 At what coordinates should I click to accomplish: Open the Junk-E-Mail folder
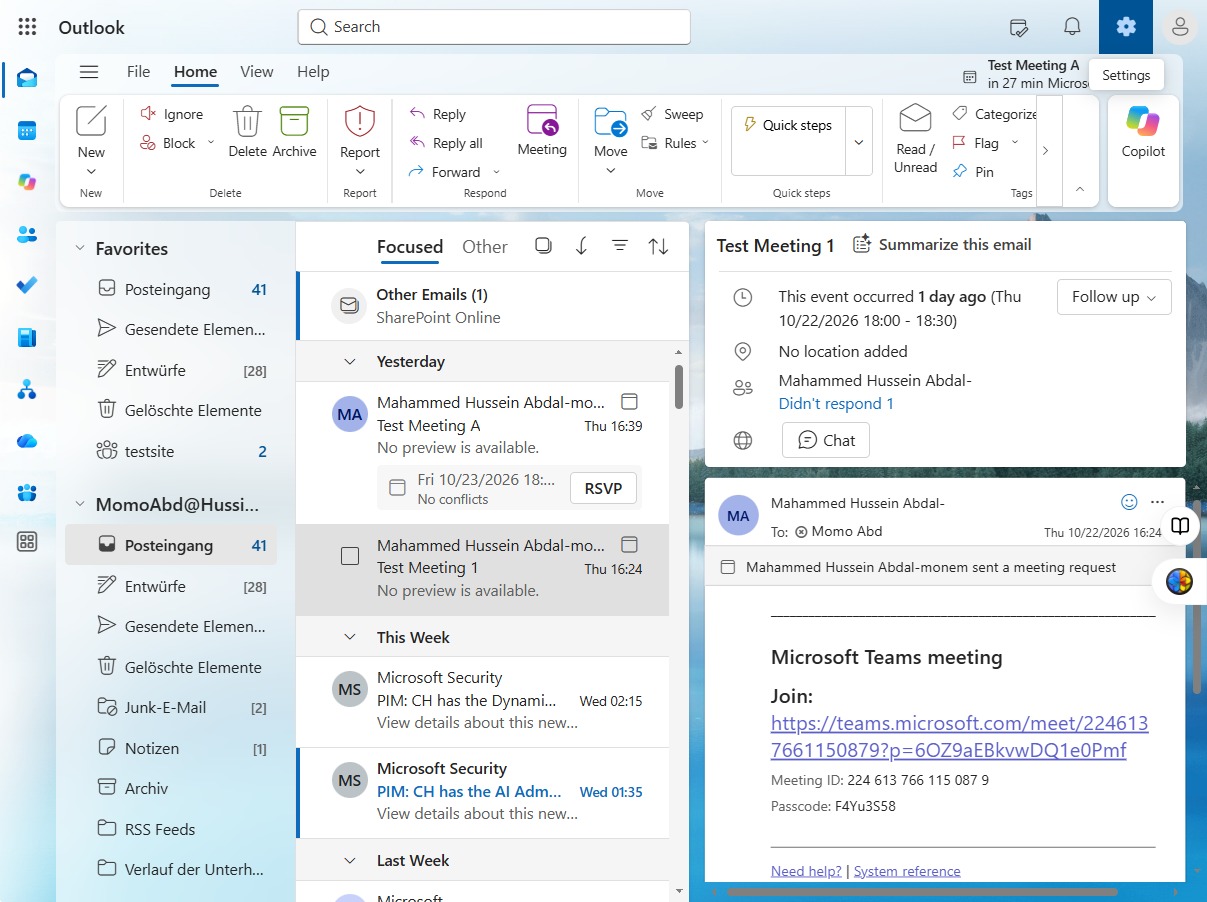[x=171, y=707]
